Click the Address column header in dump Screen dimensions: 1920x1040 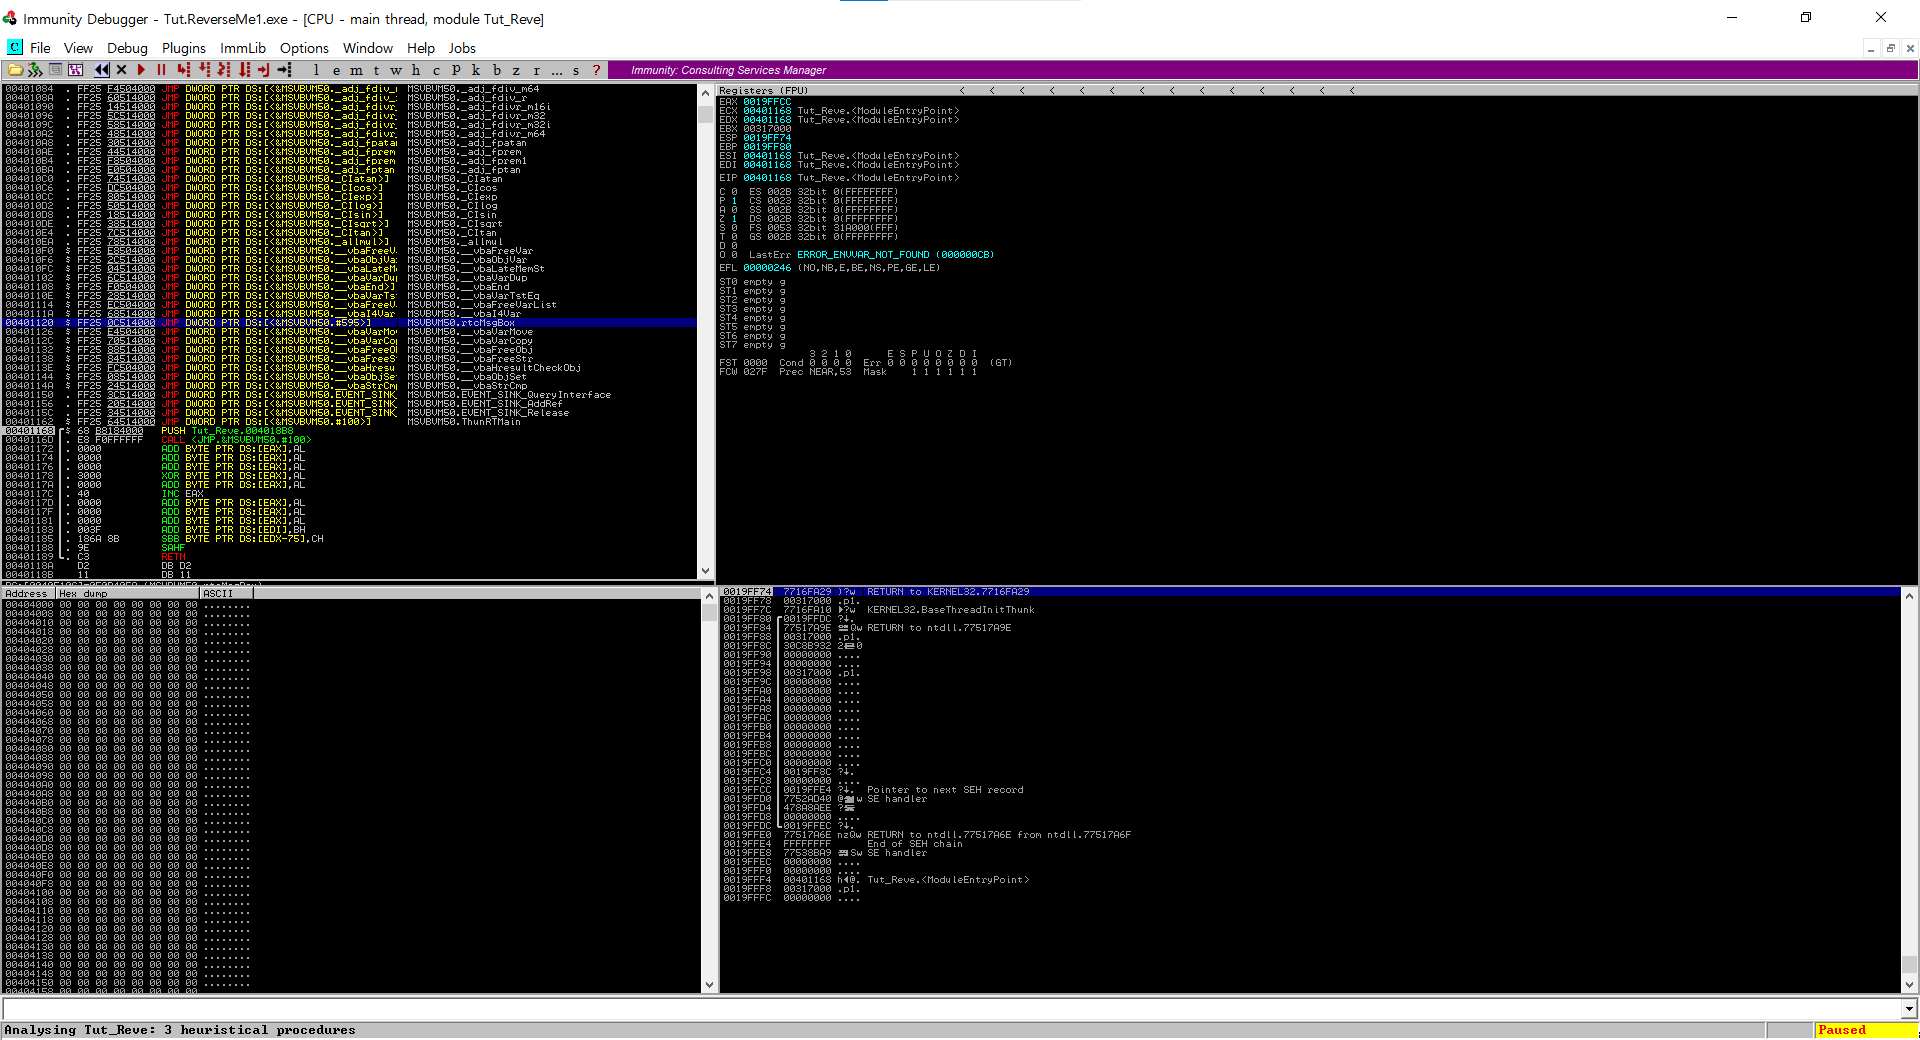click(28, 593)
